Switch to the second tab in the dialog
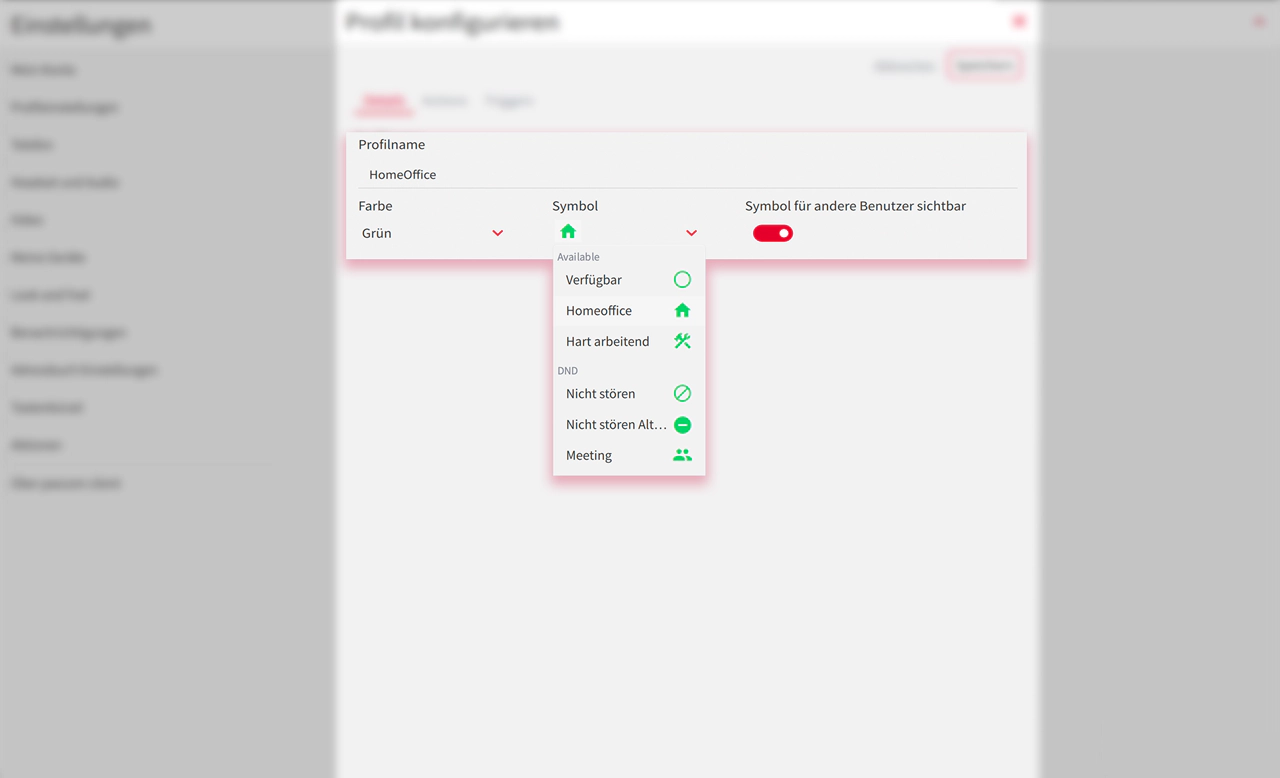This screenshot has height=778, width=1280. [445, 100]
